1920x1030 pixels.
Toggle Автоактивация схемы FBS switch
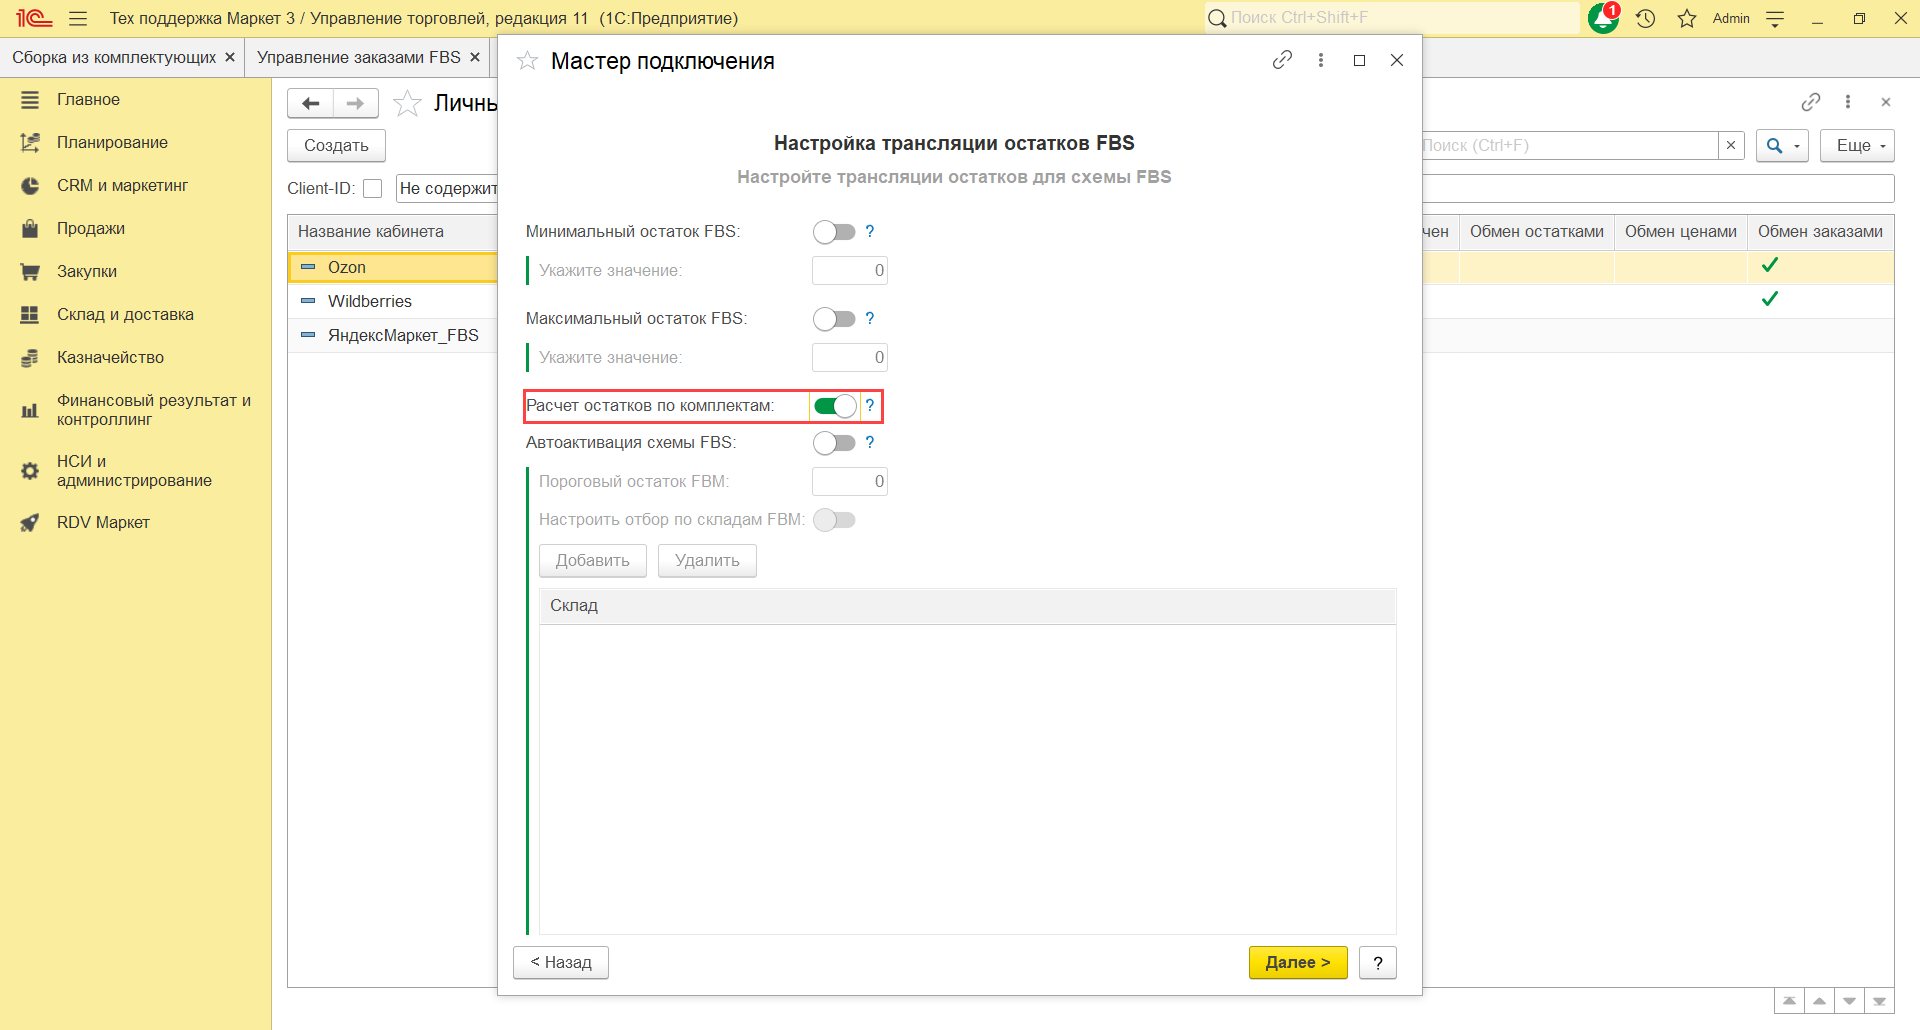pos(834,443)
